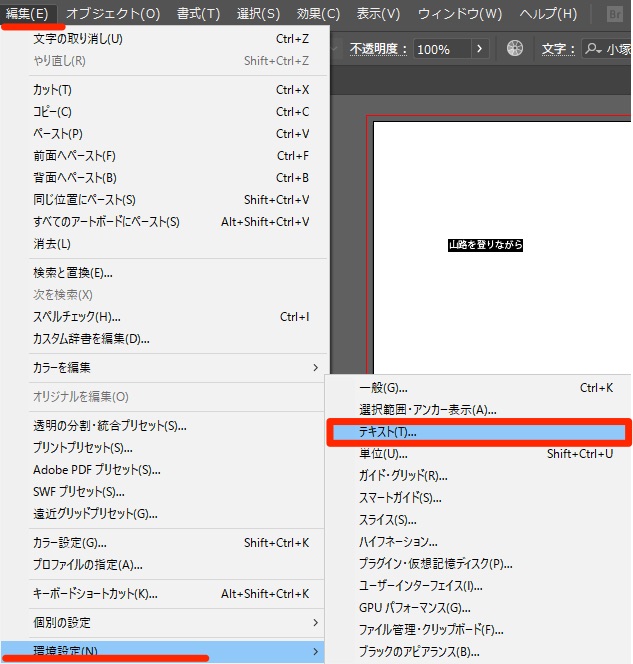Select スマートガイド(S)...
The height and width of the screenshot is (664, 633).
478,498
